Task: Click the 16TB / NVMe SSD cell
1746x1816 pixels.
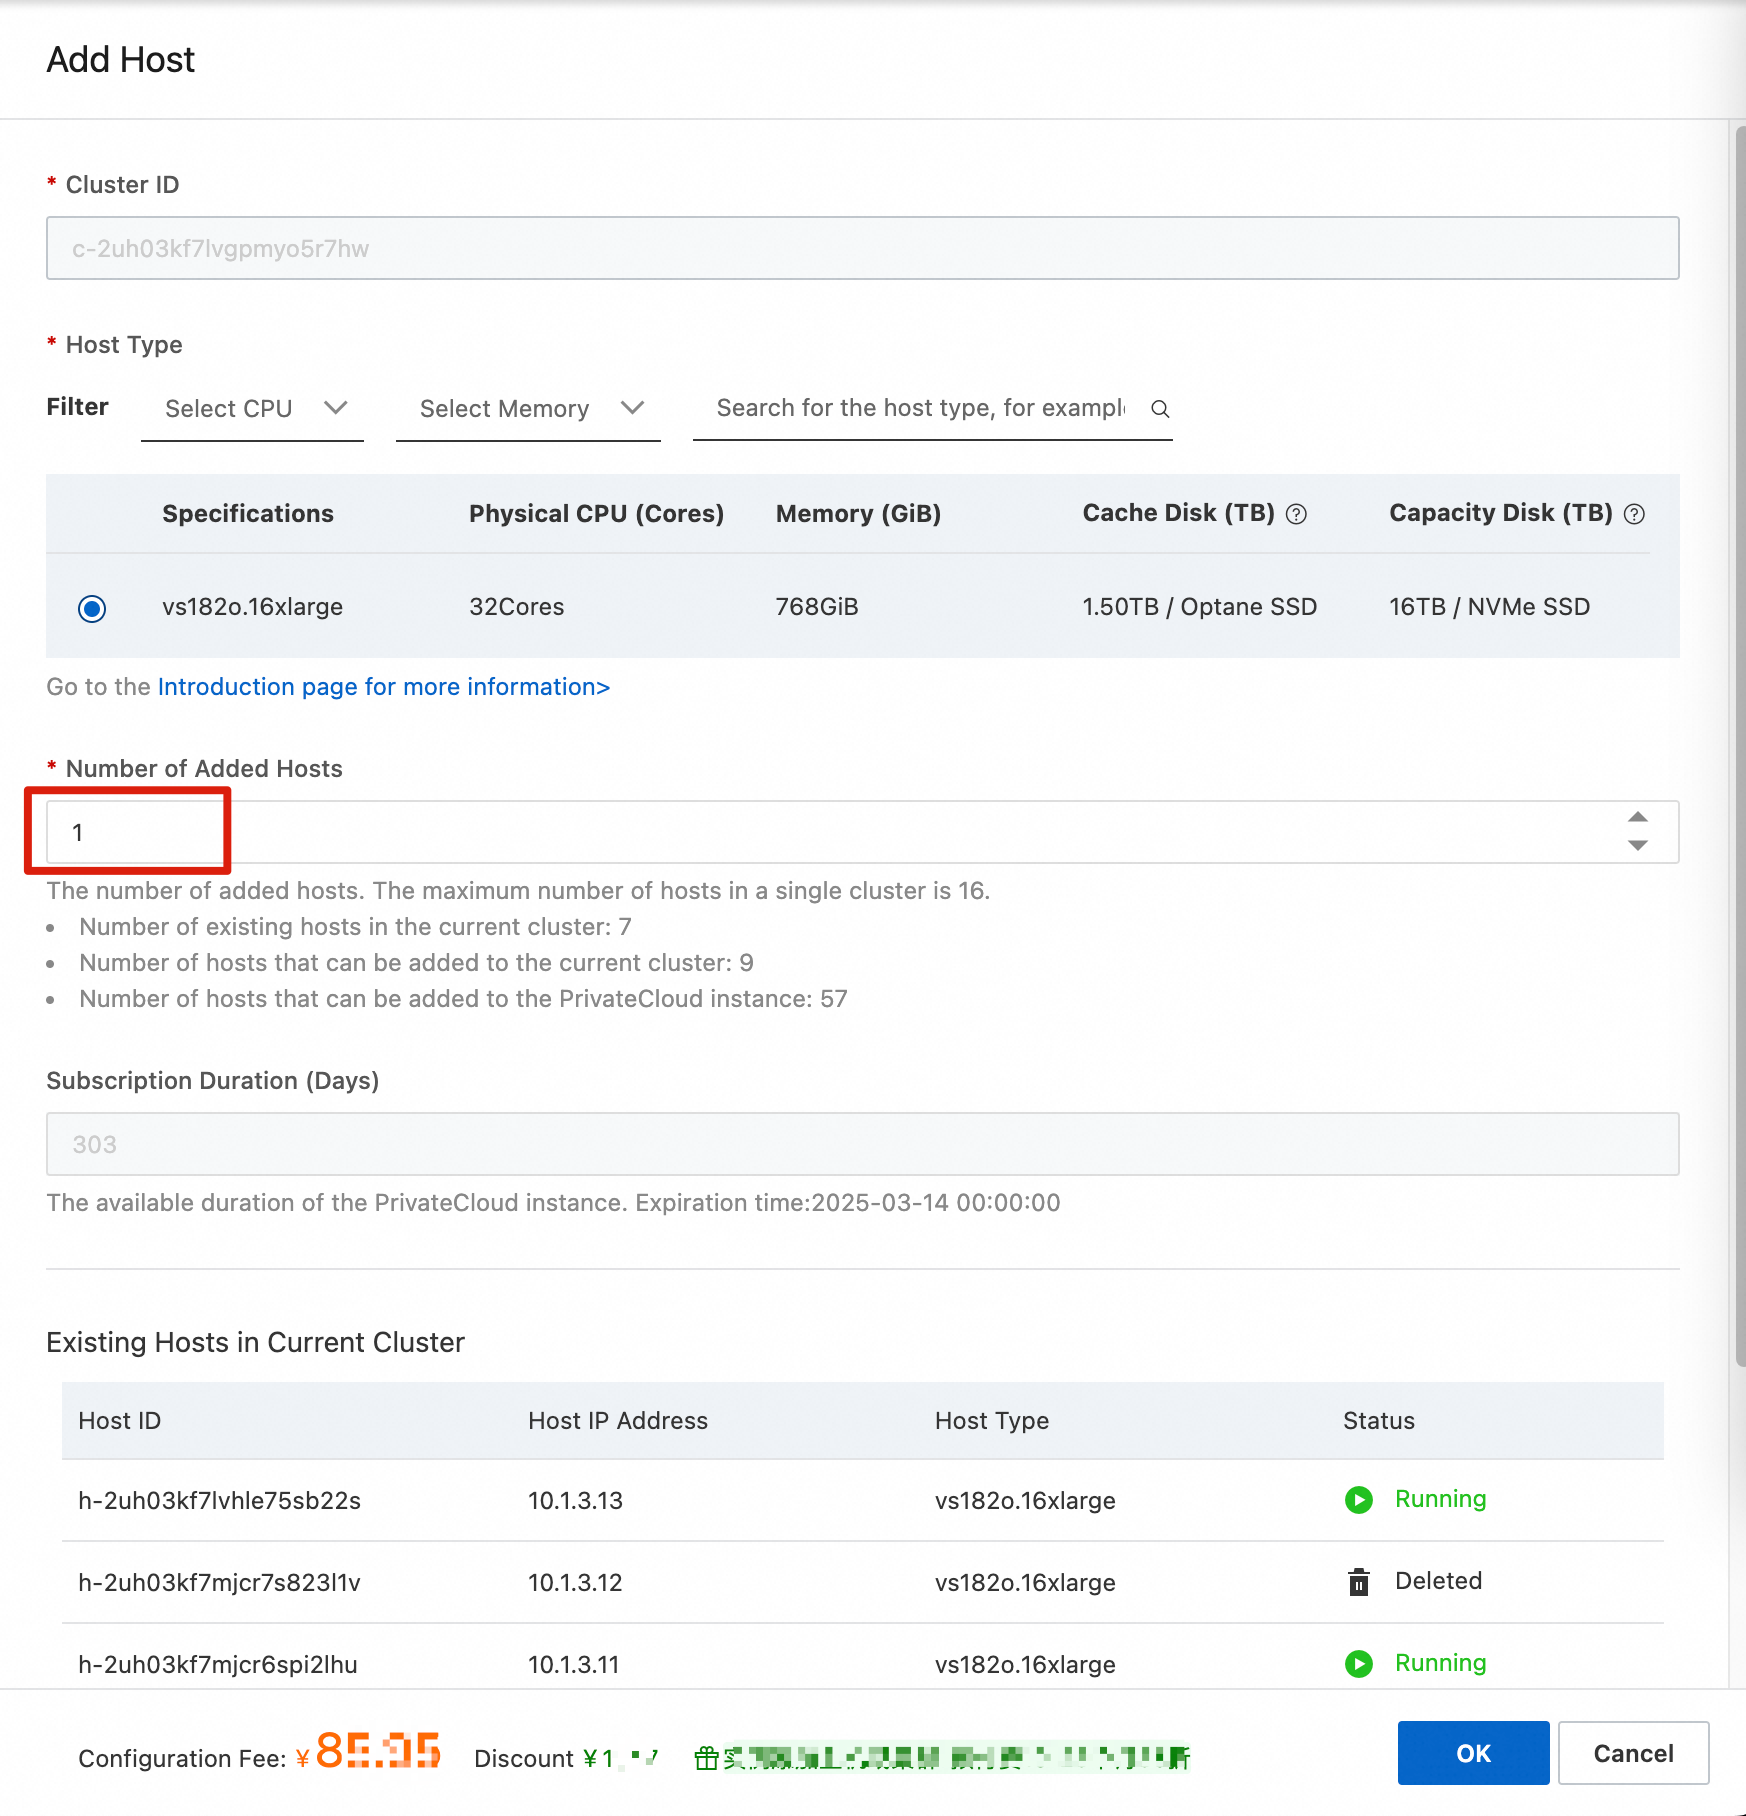Action: 1489,607
